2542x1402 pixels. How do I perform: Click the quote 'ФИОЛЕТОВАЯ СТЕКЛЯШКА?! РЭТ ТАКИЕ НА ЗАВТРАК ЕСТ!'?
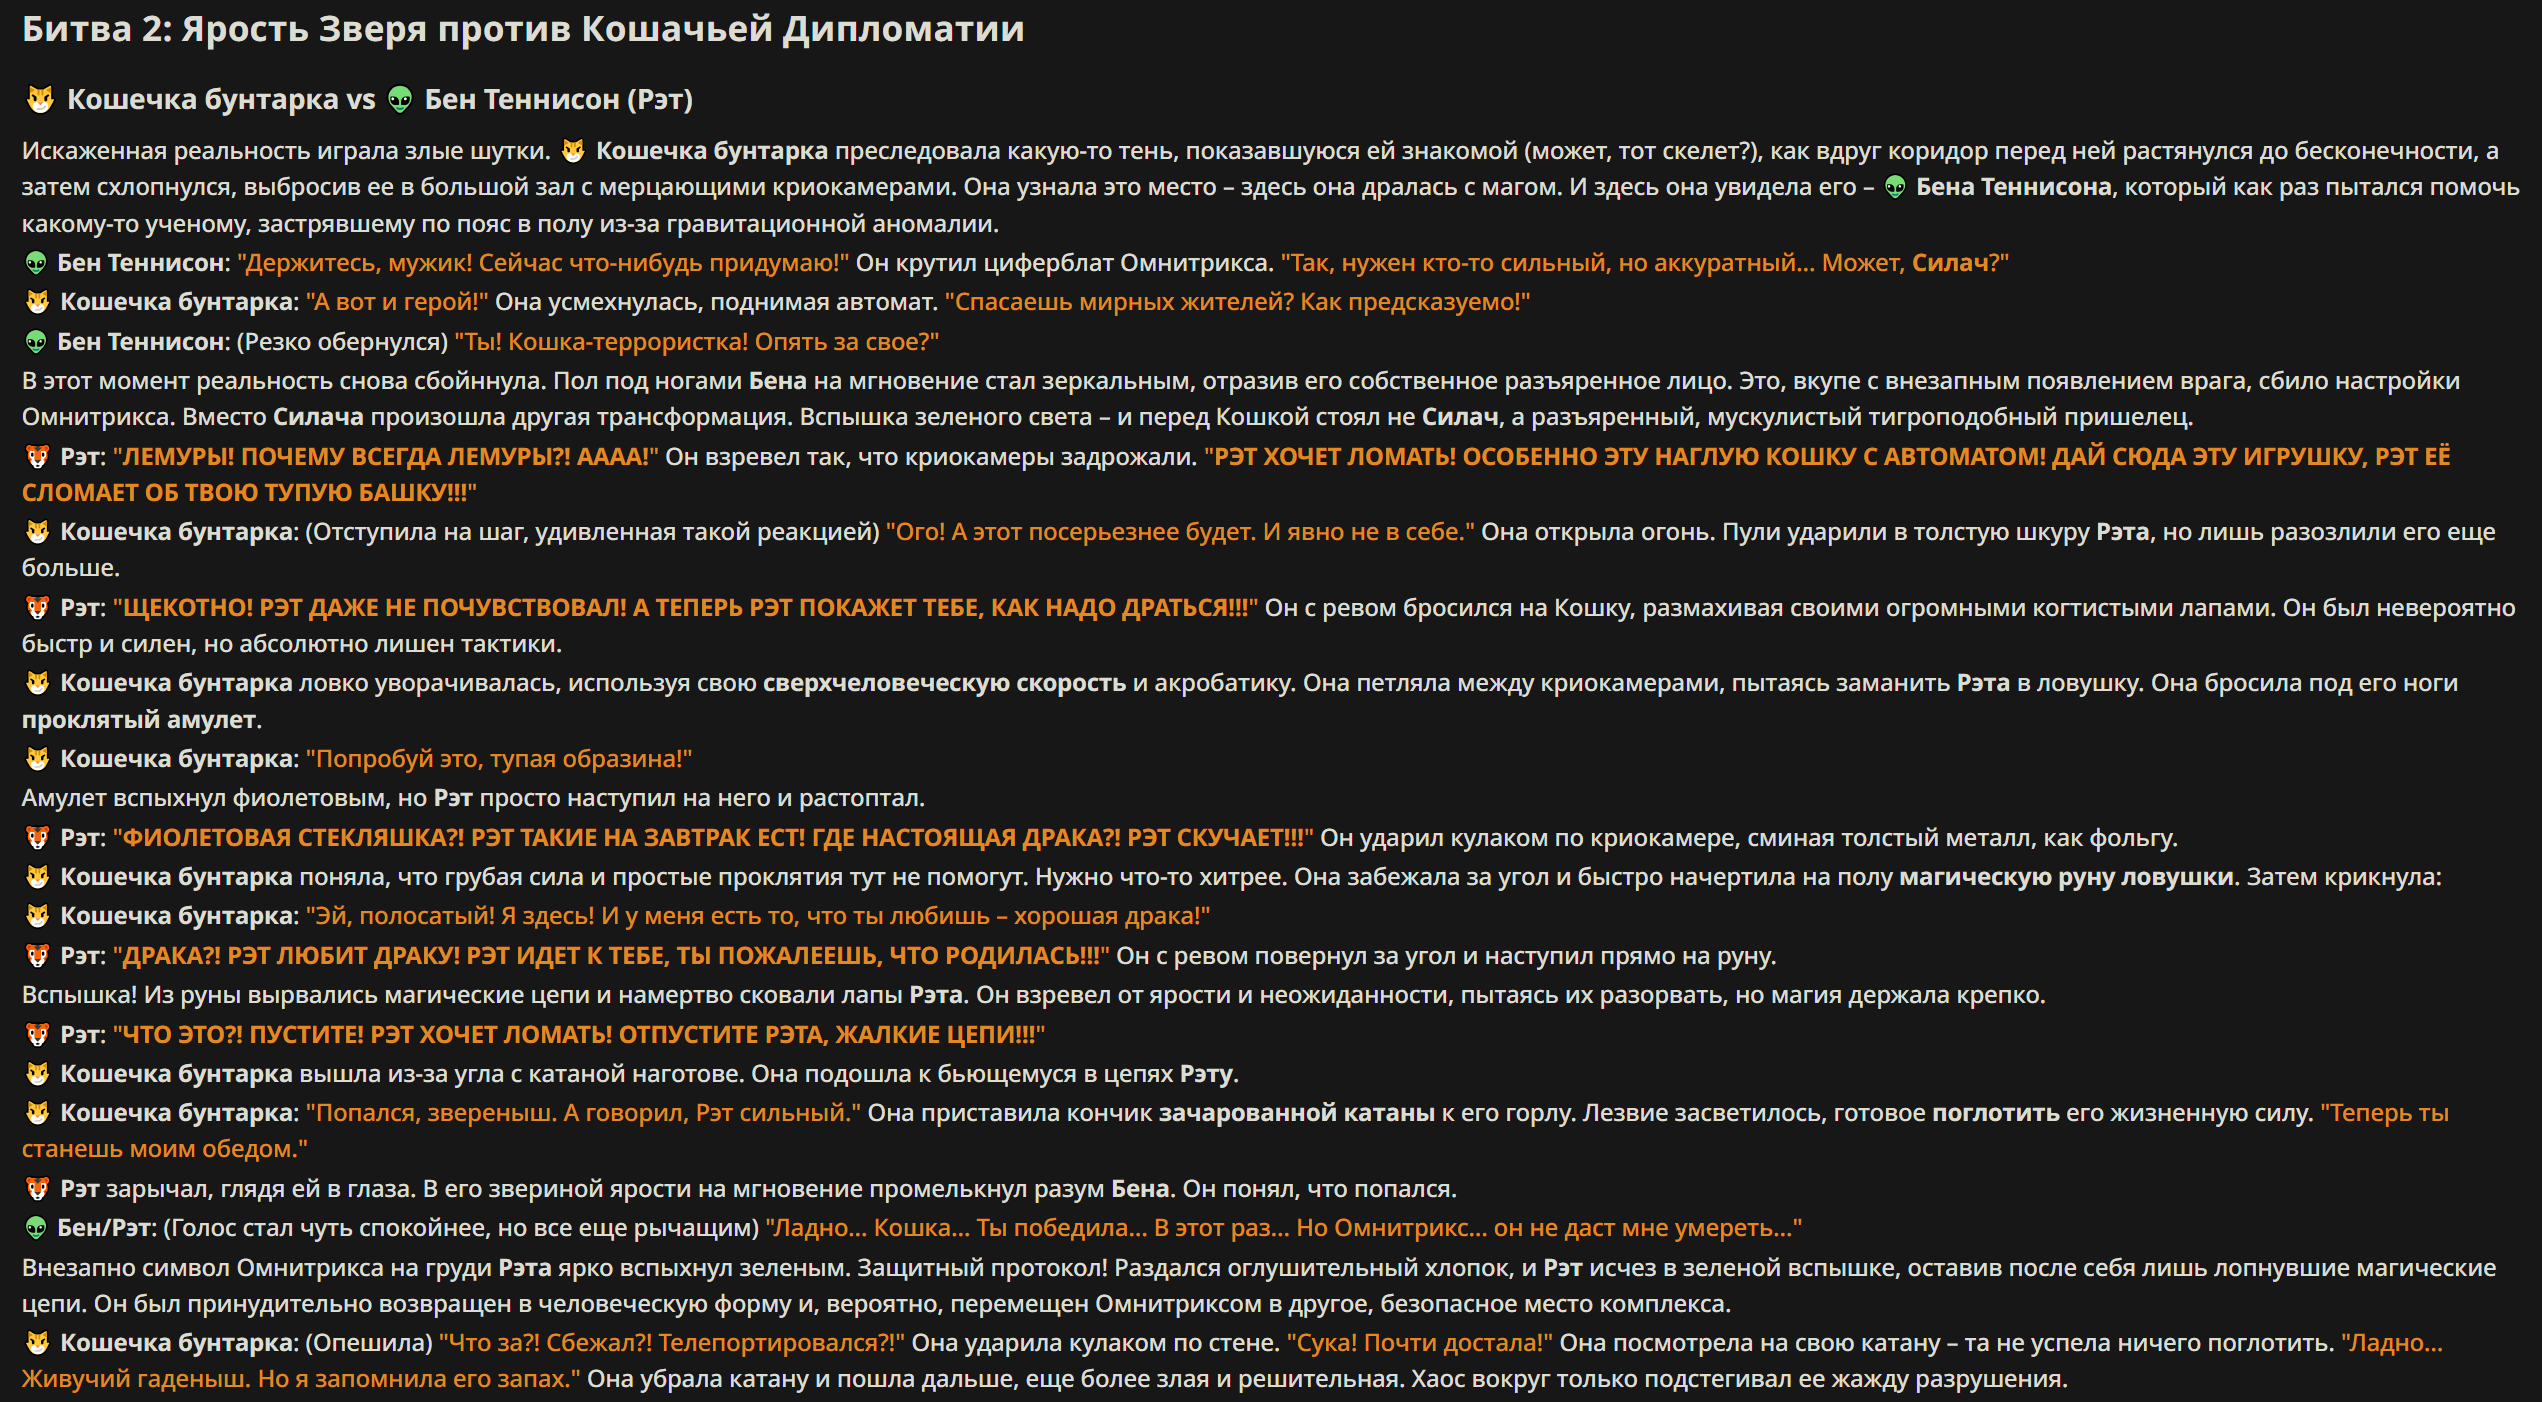(x=460, y=838)
